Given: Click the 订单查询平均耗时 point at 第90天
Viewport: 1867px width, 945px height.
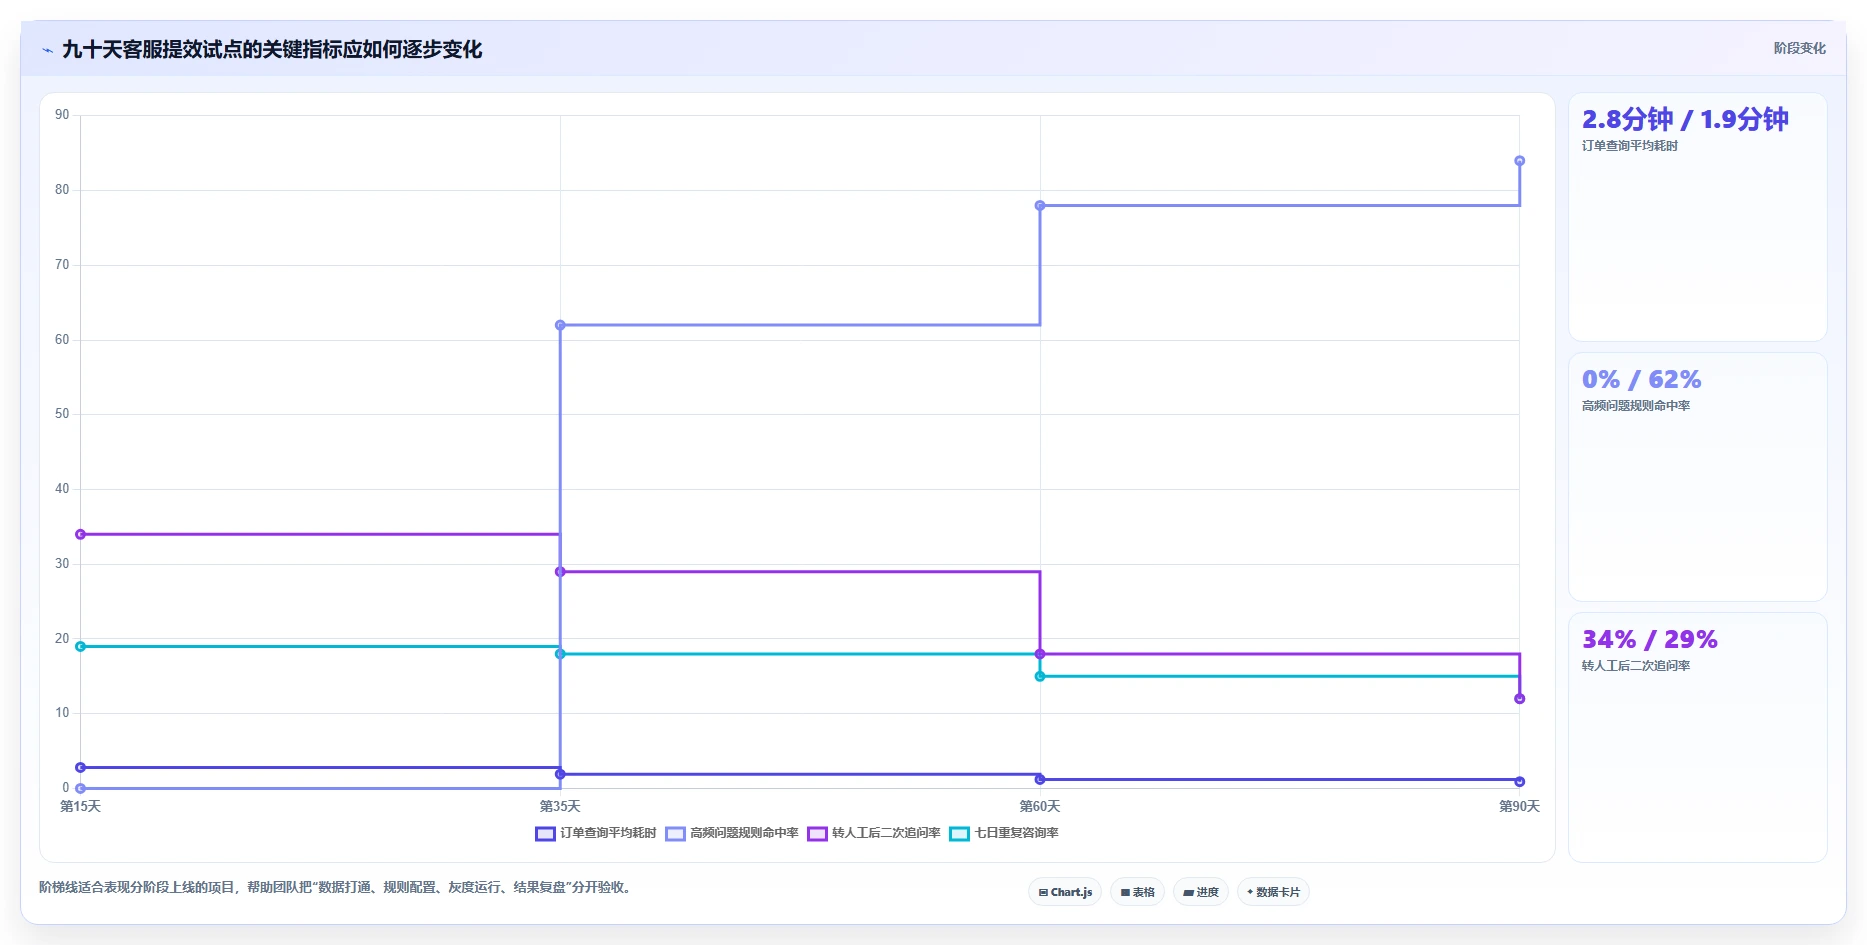Looking at the screenshot, I should point(1519,782).
